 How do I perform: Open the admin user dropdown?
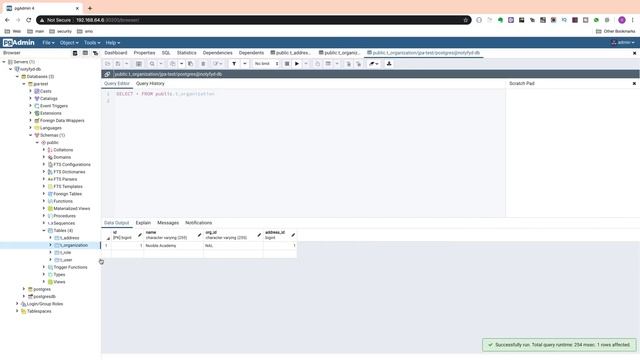click(623, 42)
